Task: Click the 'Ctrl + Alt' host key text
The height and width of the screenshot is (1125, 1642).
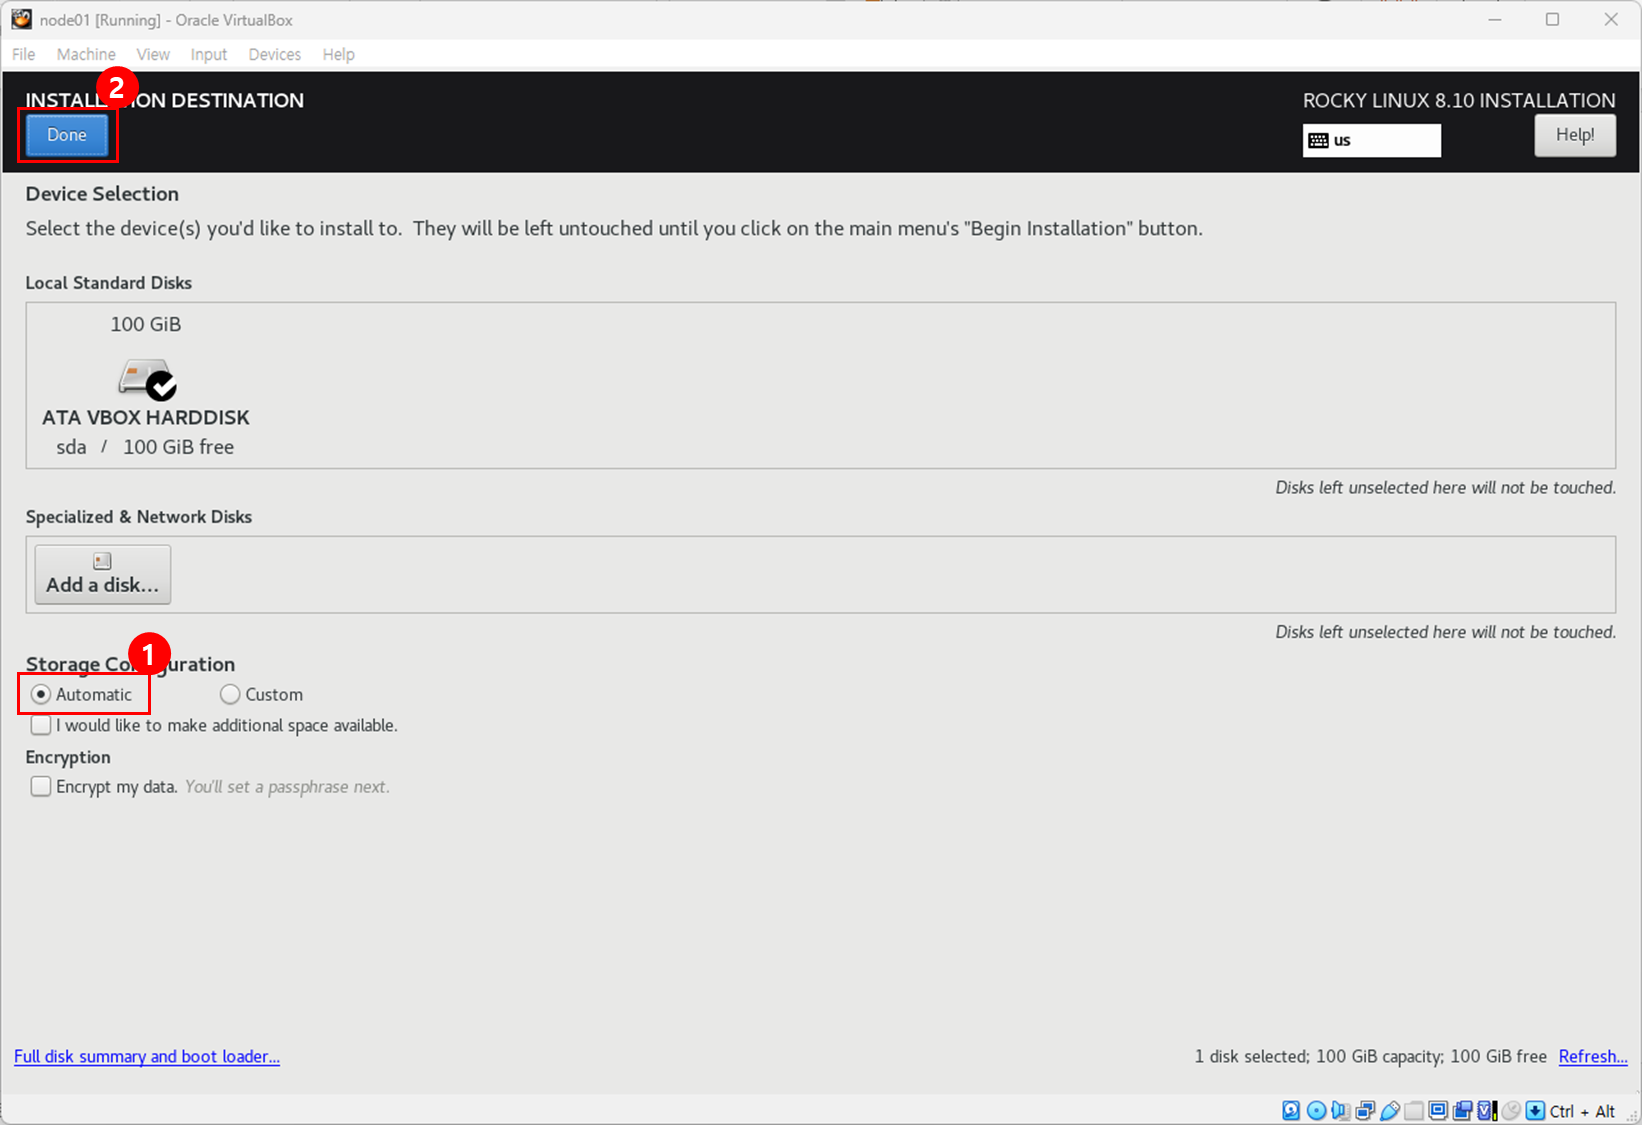Action: click(x=1582, y=1111)
